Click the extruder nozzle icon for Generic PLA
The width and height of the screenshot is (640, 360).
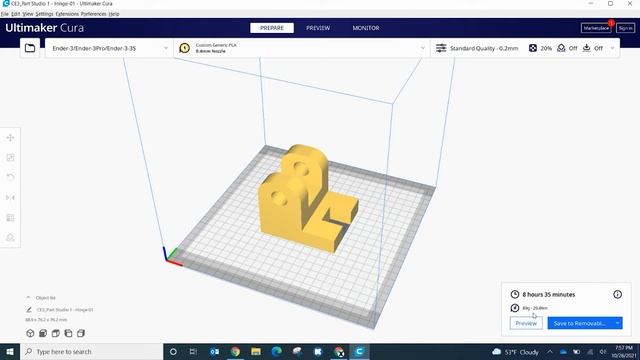184,48
